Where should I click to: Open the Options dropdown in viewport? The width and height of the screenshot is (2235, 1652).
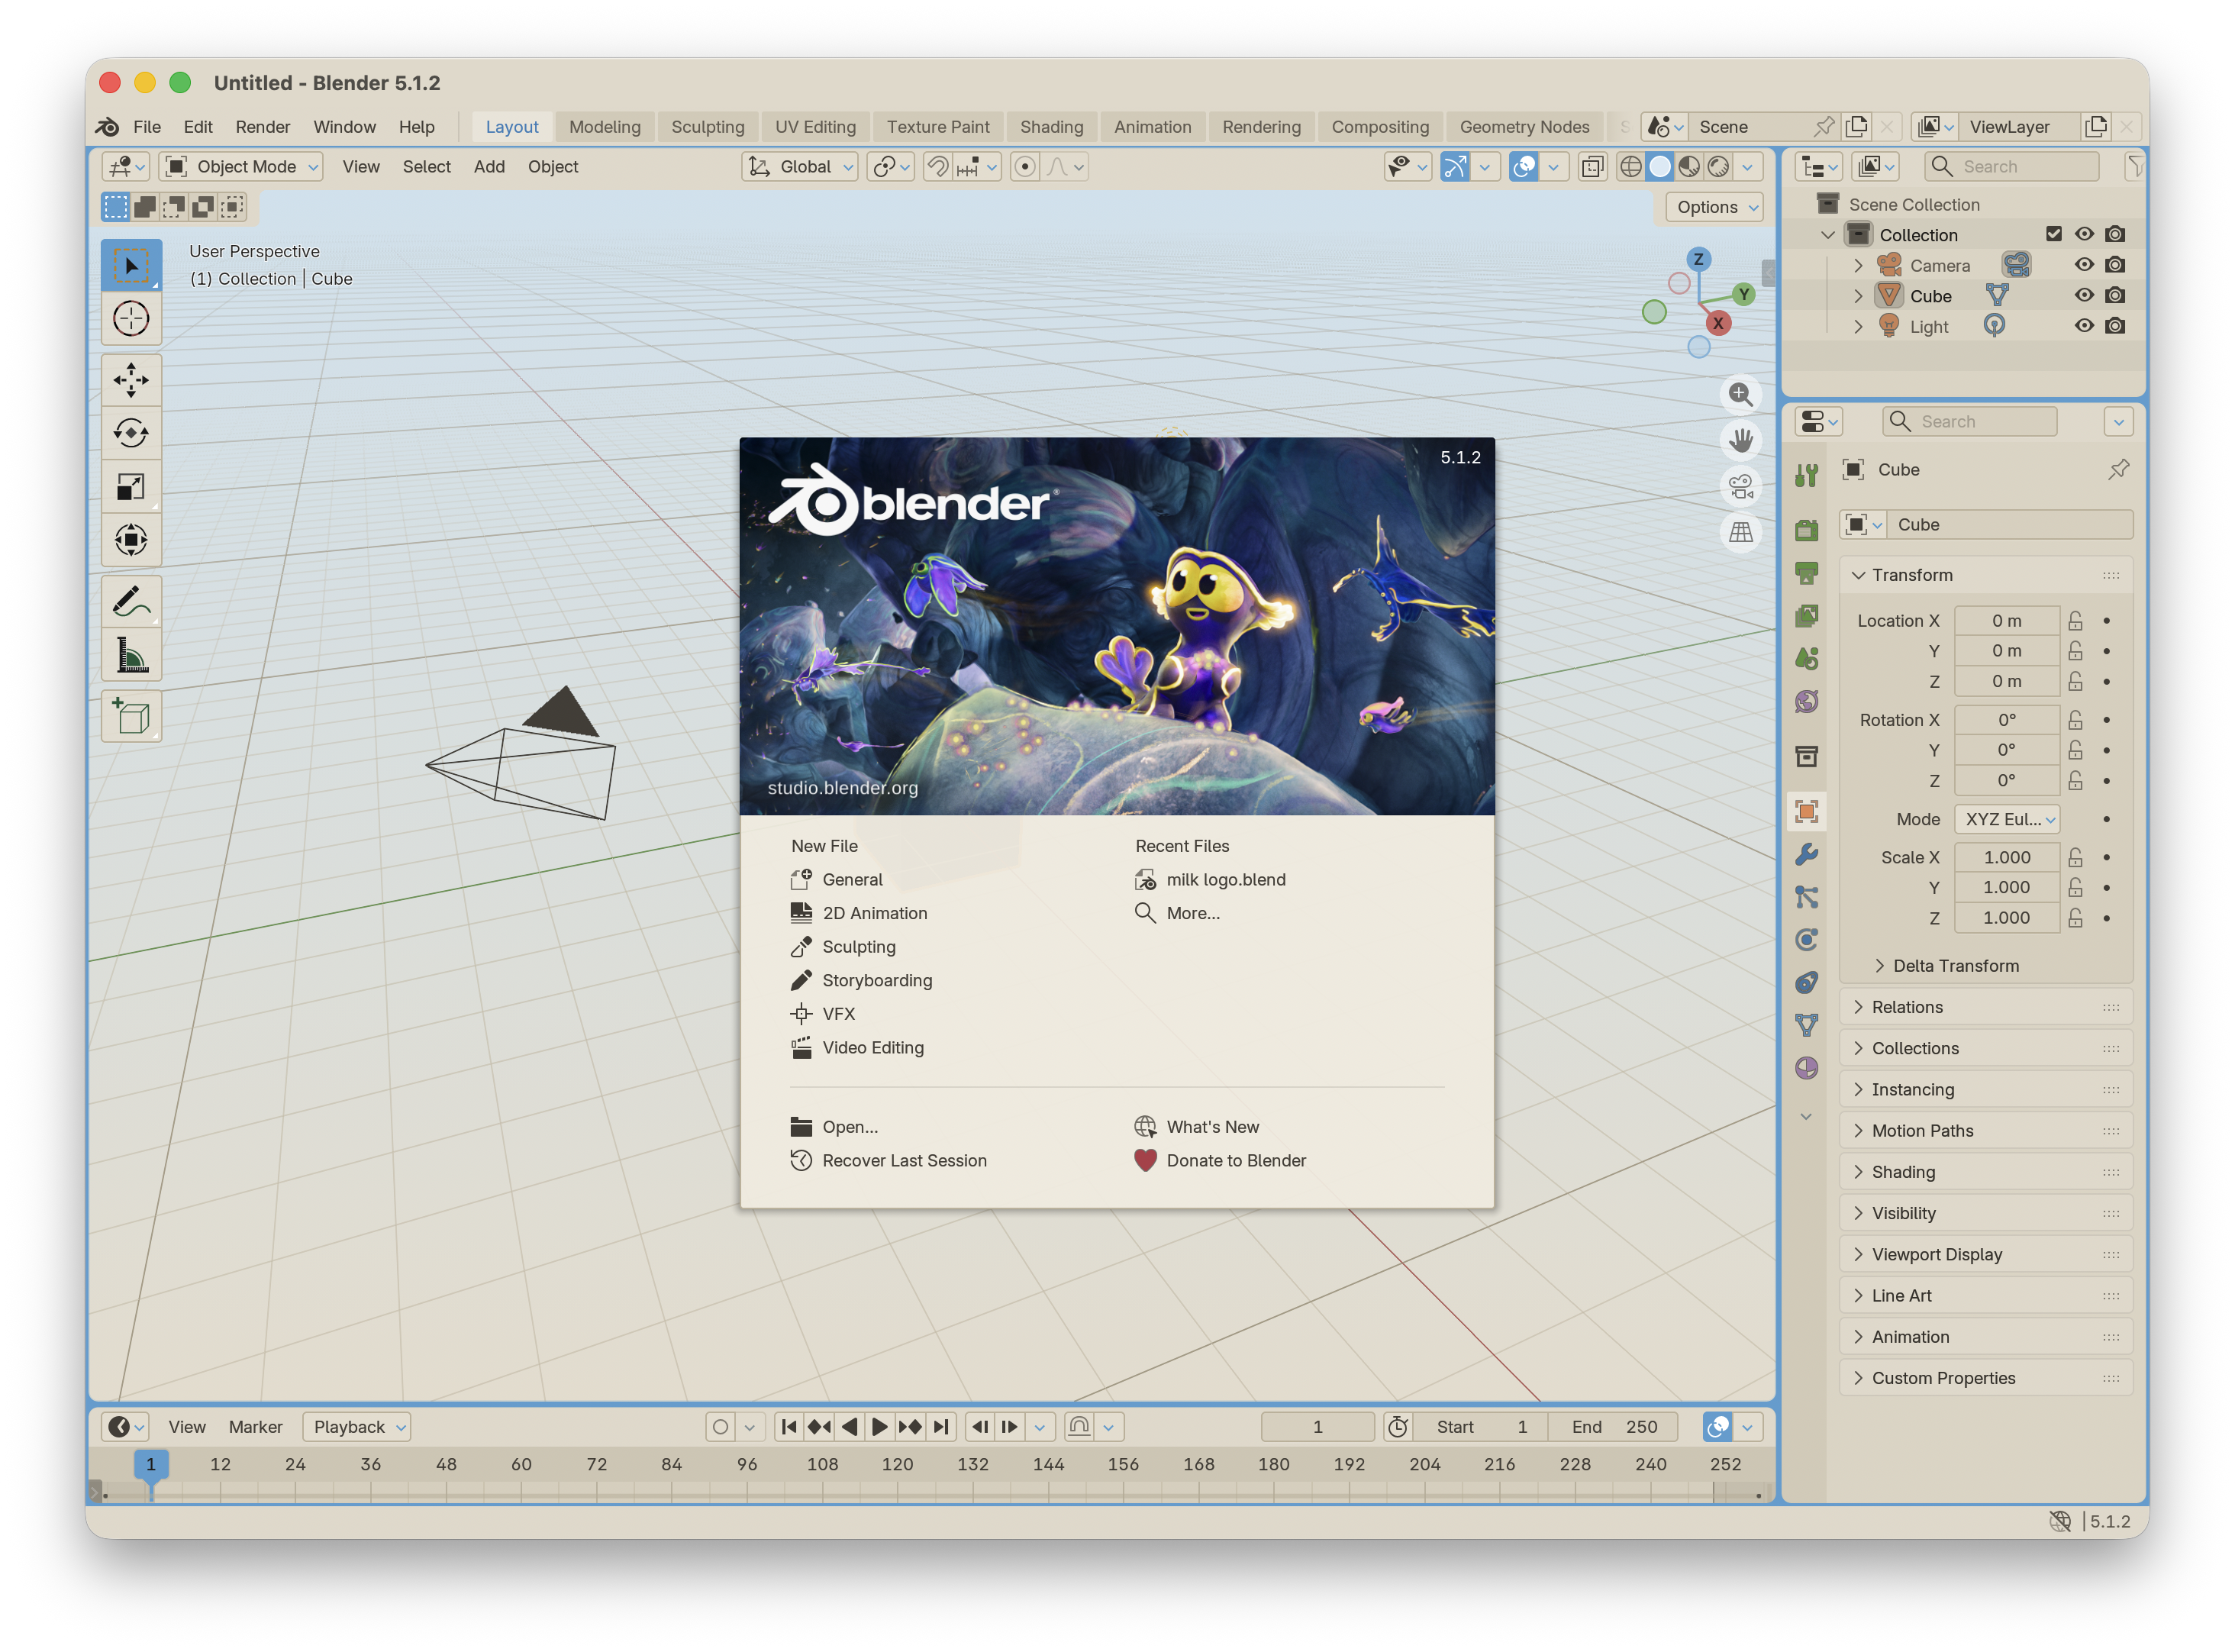coord(1714,207)
